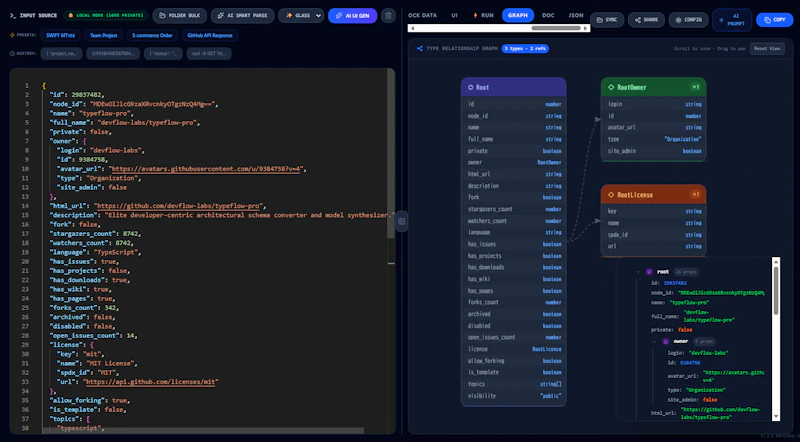Image resolution: width=800 pixels, height=442 pixels.
Task: Click the circle icon on the Root node header
Action: click(470, 87)
